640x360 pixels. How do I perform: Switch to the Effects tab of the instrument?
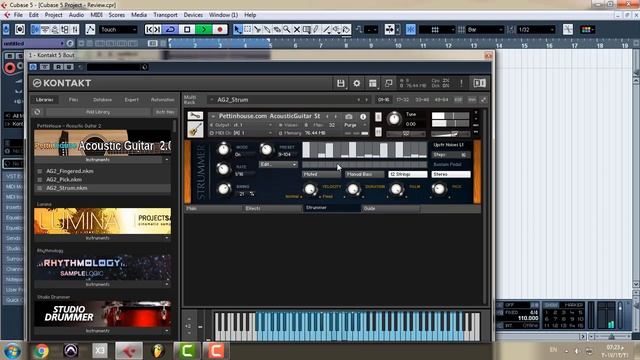[x=272, y=209]
